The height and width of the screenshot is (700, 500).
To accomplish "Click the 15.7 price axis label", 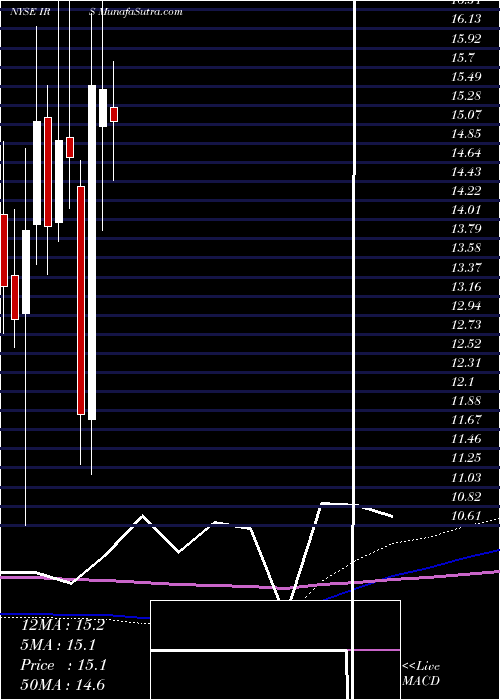I will [463, 58].
